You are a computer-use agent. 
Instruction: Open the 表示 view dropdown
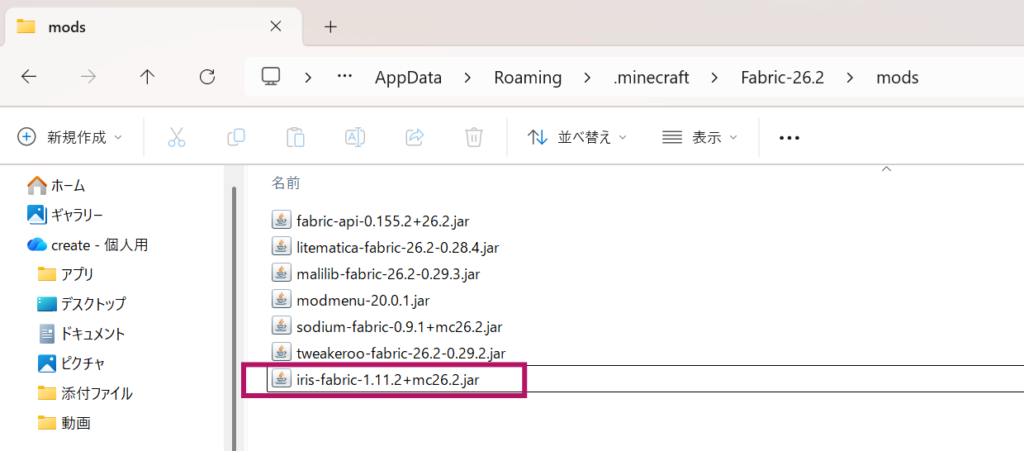(x=699, y=137)
